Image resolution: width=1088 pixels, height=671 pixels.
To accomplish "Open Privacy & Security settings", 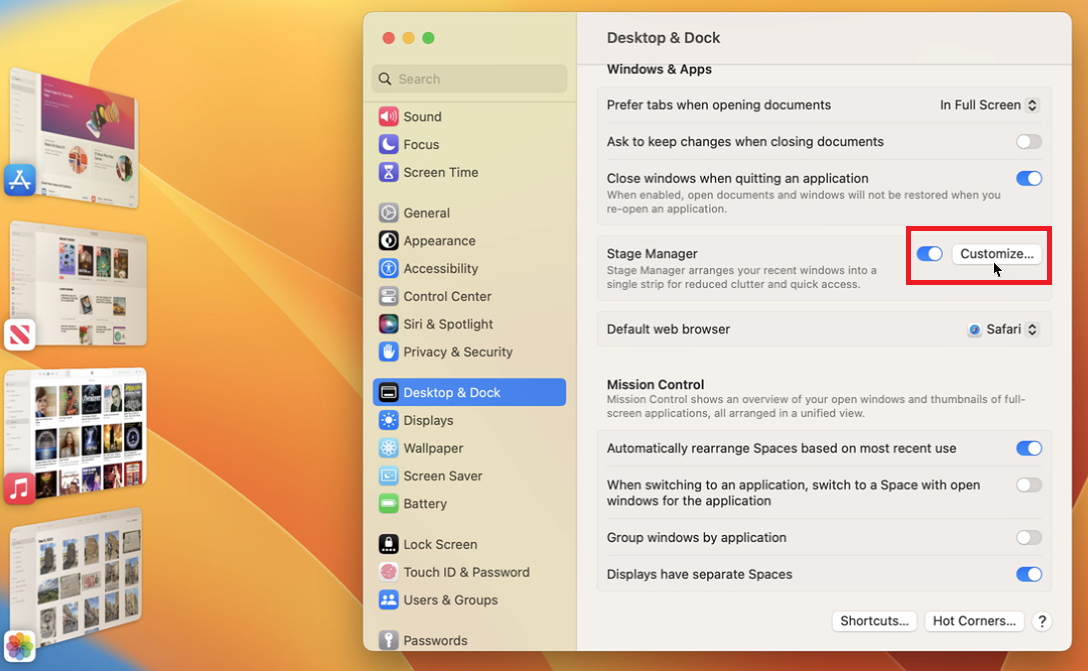I will 390,352.
